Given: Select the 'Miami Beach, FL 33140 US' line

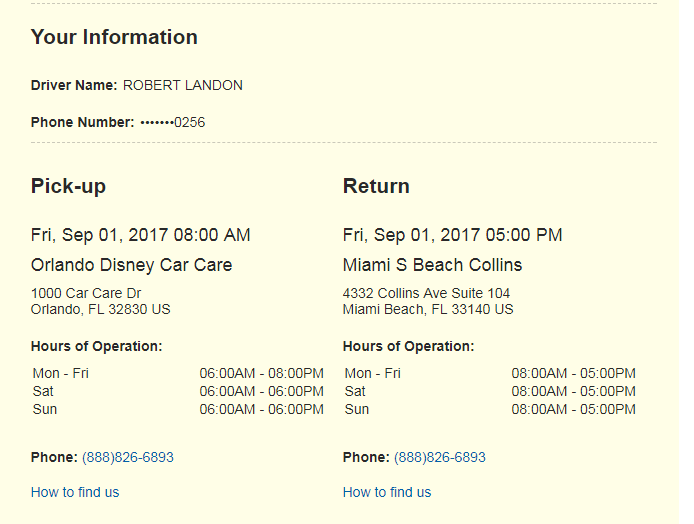Looking at the screenshot, I should (428, 310).
